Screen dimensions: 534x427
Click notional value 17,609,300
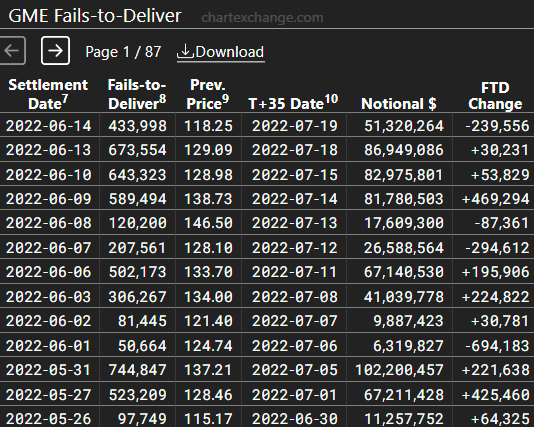[x=404, y=223]
